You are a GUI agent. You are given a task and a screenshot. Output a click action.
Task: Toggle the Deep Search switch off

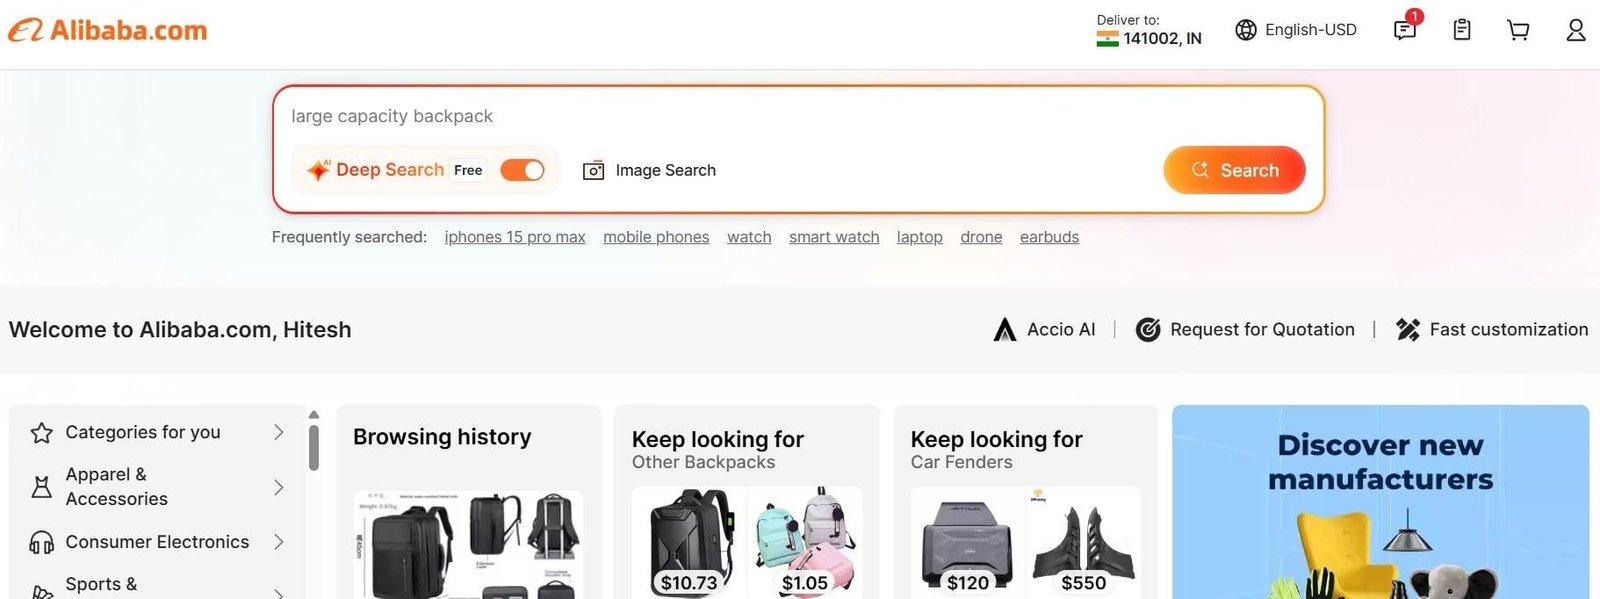pos(523,170)
